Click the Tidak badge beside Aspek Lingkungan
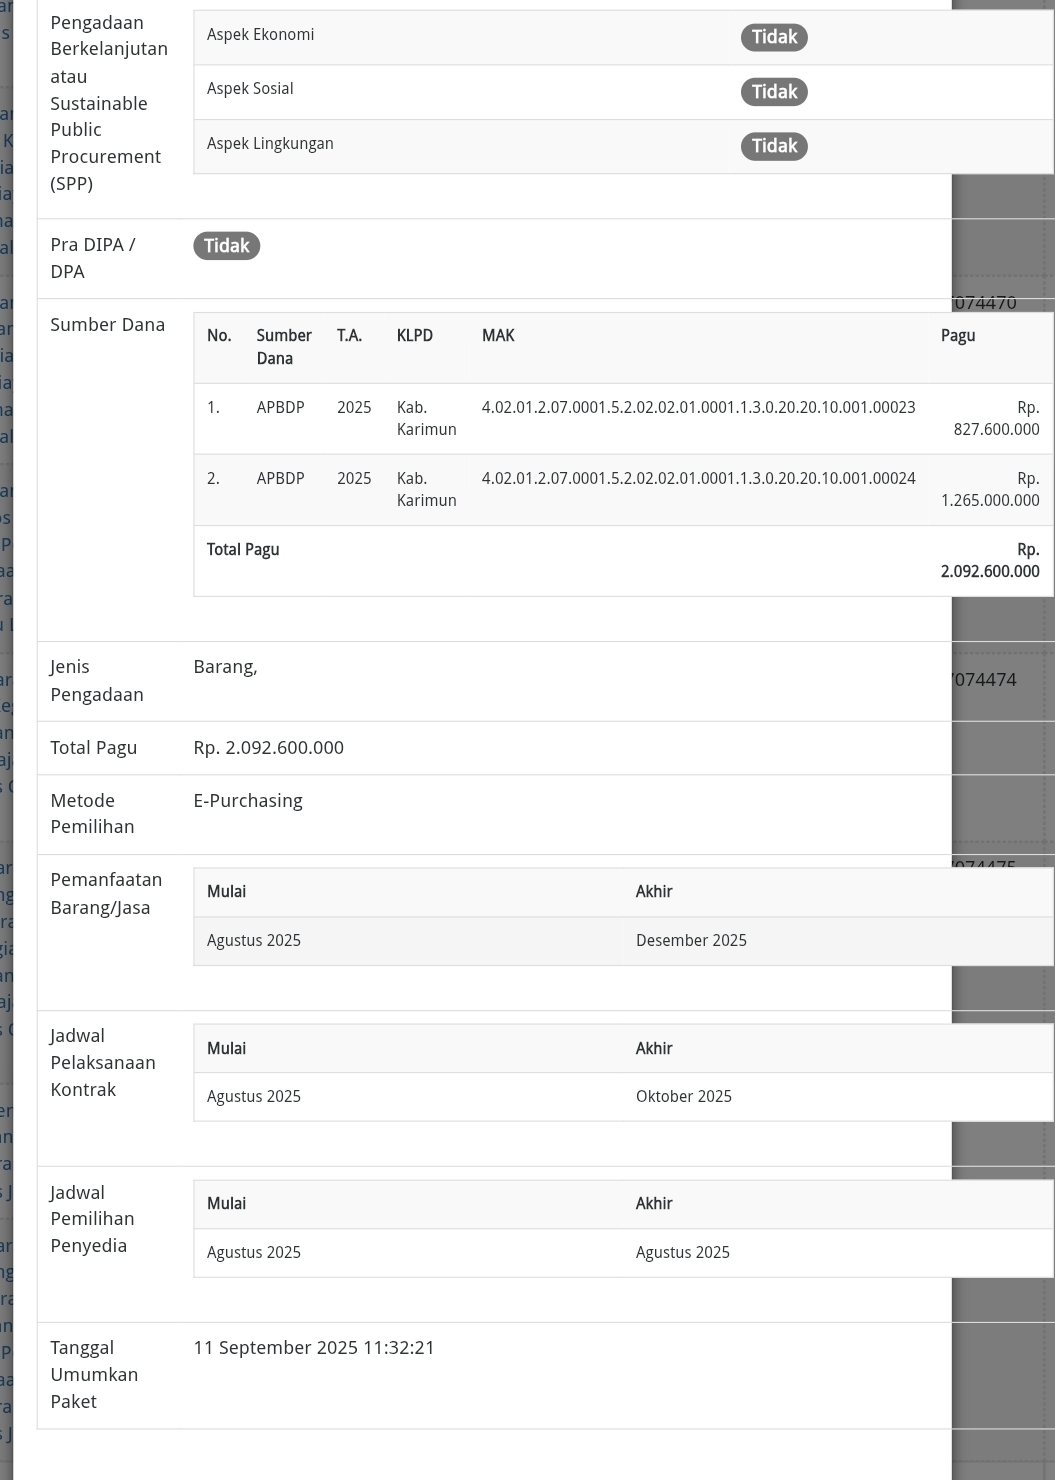 (x=773, y=146)
